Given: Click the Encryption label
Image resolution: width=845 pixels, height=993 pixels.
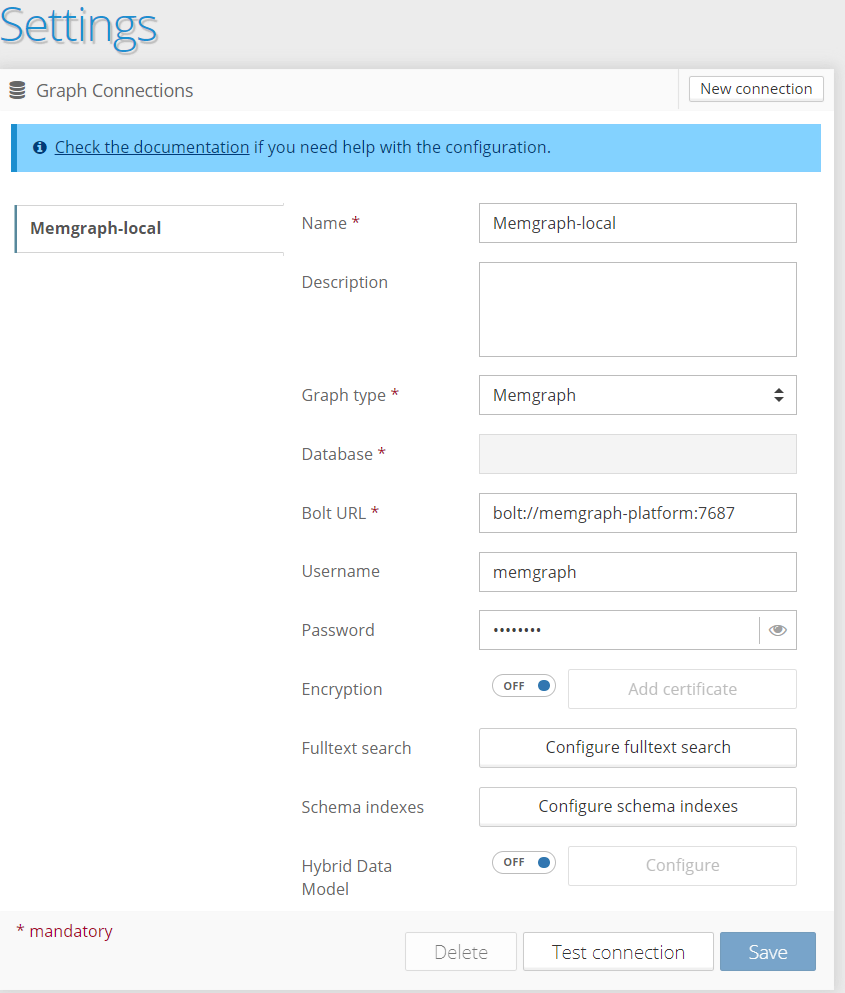Looking at the screenshot, I should (342, 690).
